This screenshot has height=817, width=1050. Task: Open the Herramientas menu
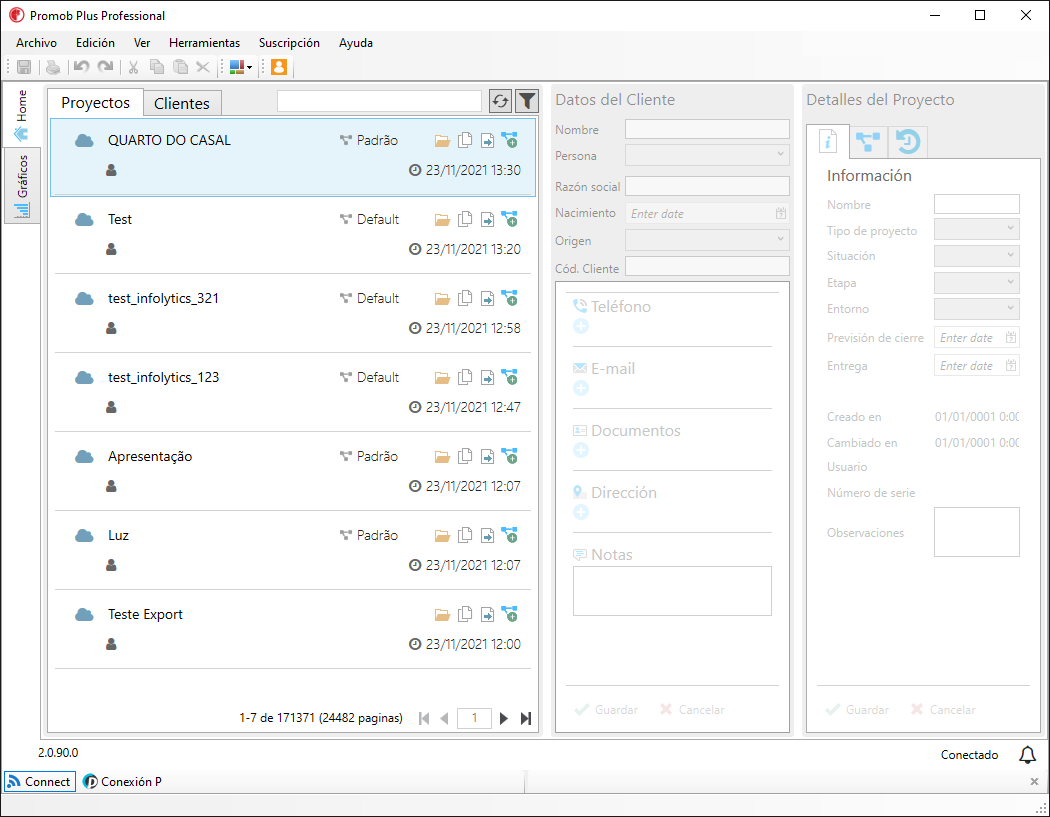pyautogui.click(x=204, y=43)
